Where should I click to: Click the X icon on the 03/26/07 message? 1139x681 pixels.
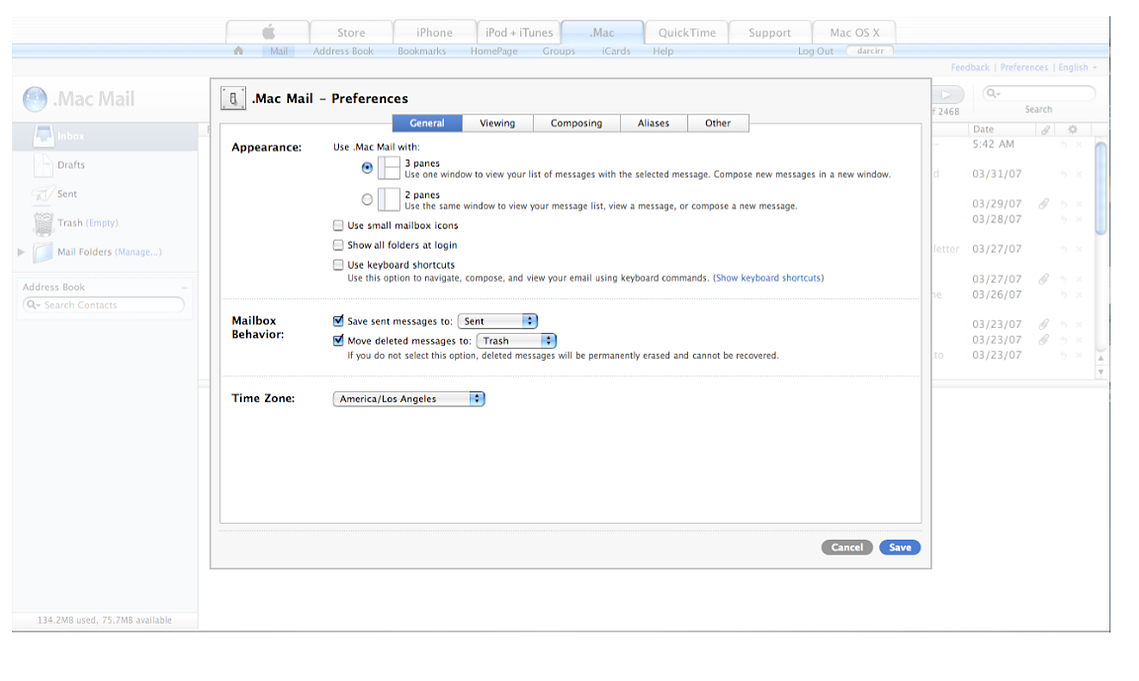tap(1079, 295)
